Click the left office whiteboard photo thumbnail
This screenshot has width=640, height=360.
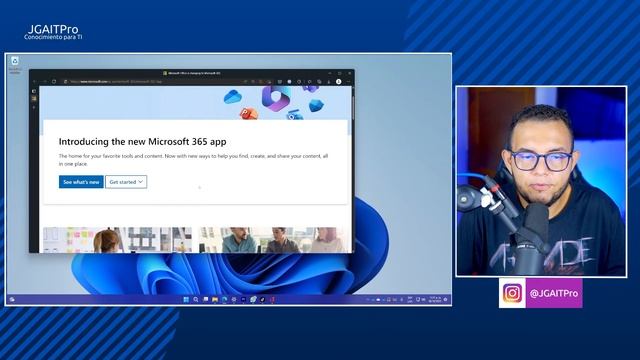[118, 240]
